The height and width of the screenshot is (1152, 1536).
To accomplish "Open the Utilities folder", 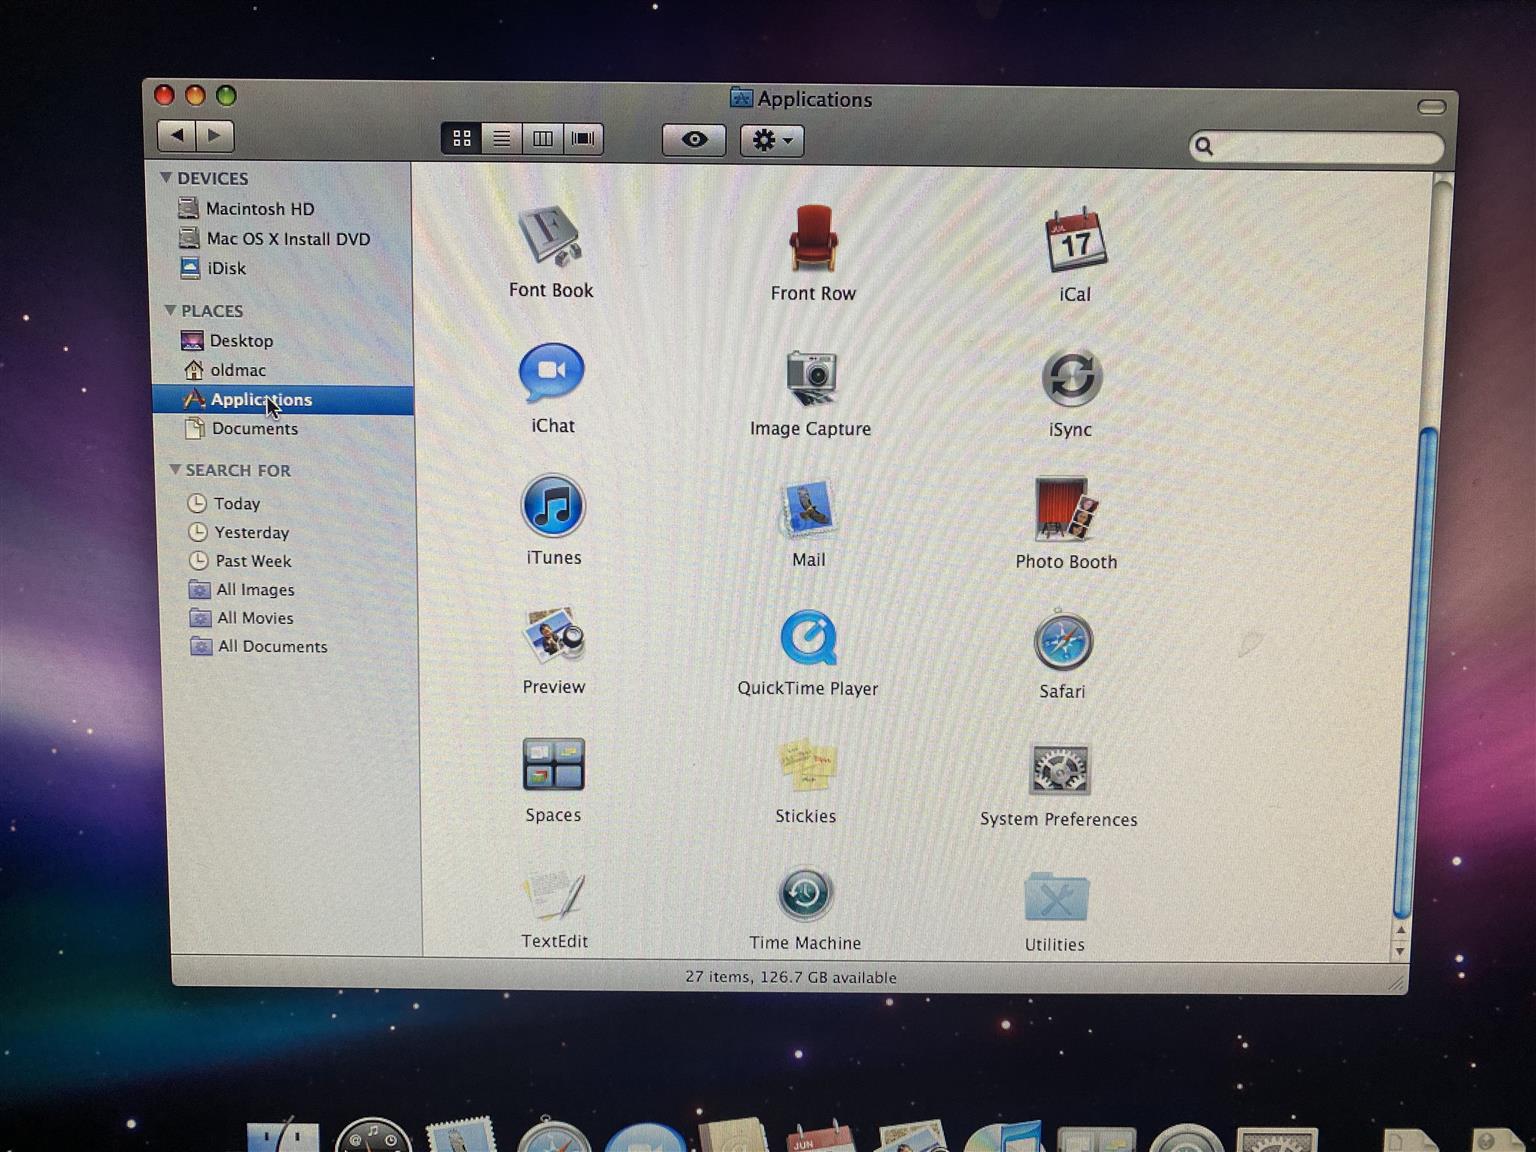I will click(x=1055, y=897).
